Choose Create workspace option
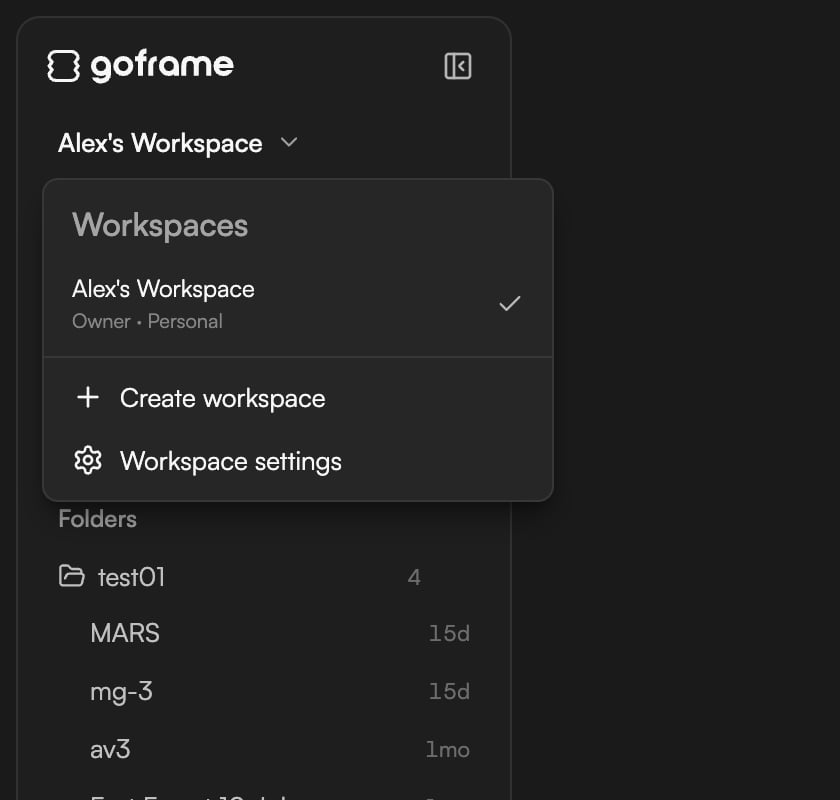The height and width of the screenshot is (800, 840). (x=298, y=398)
